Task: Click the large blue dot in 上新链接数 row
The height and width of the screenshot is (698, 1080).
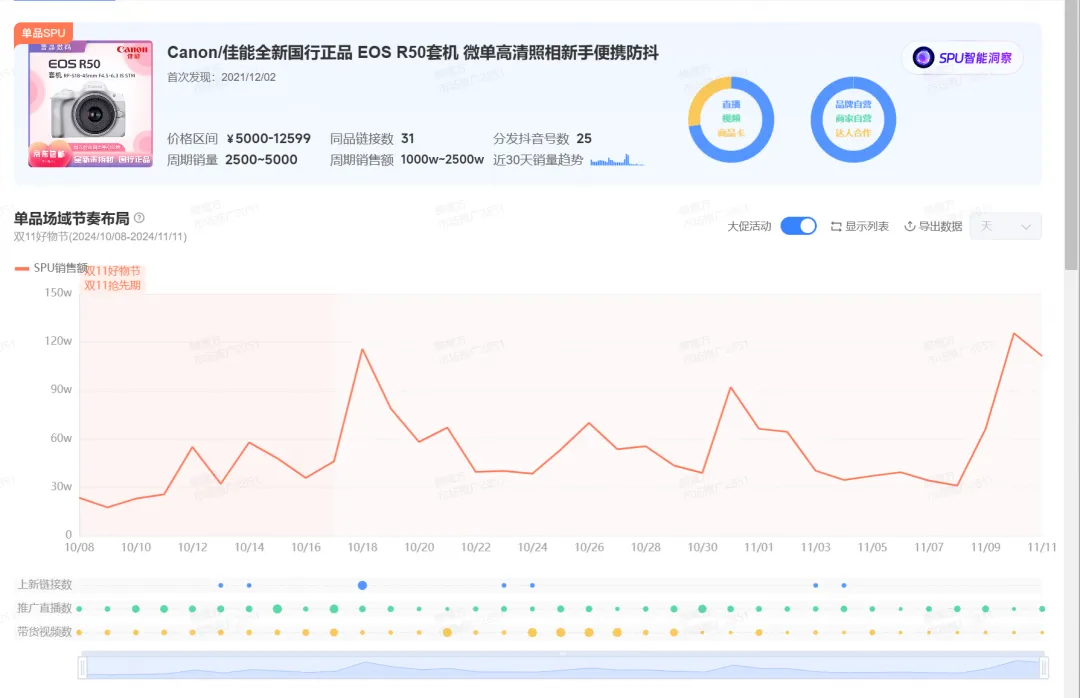Action: (x=363, y=585)
